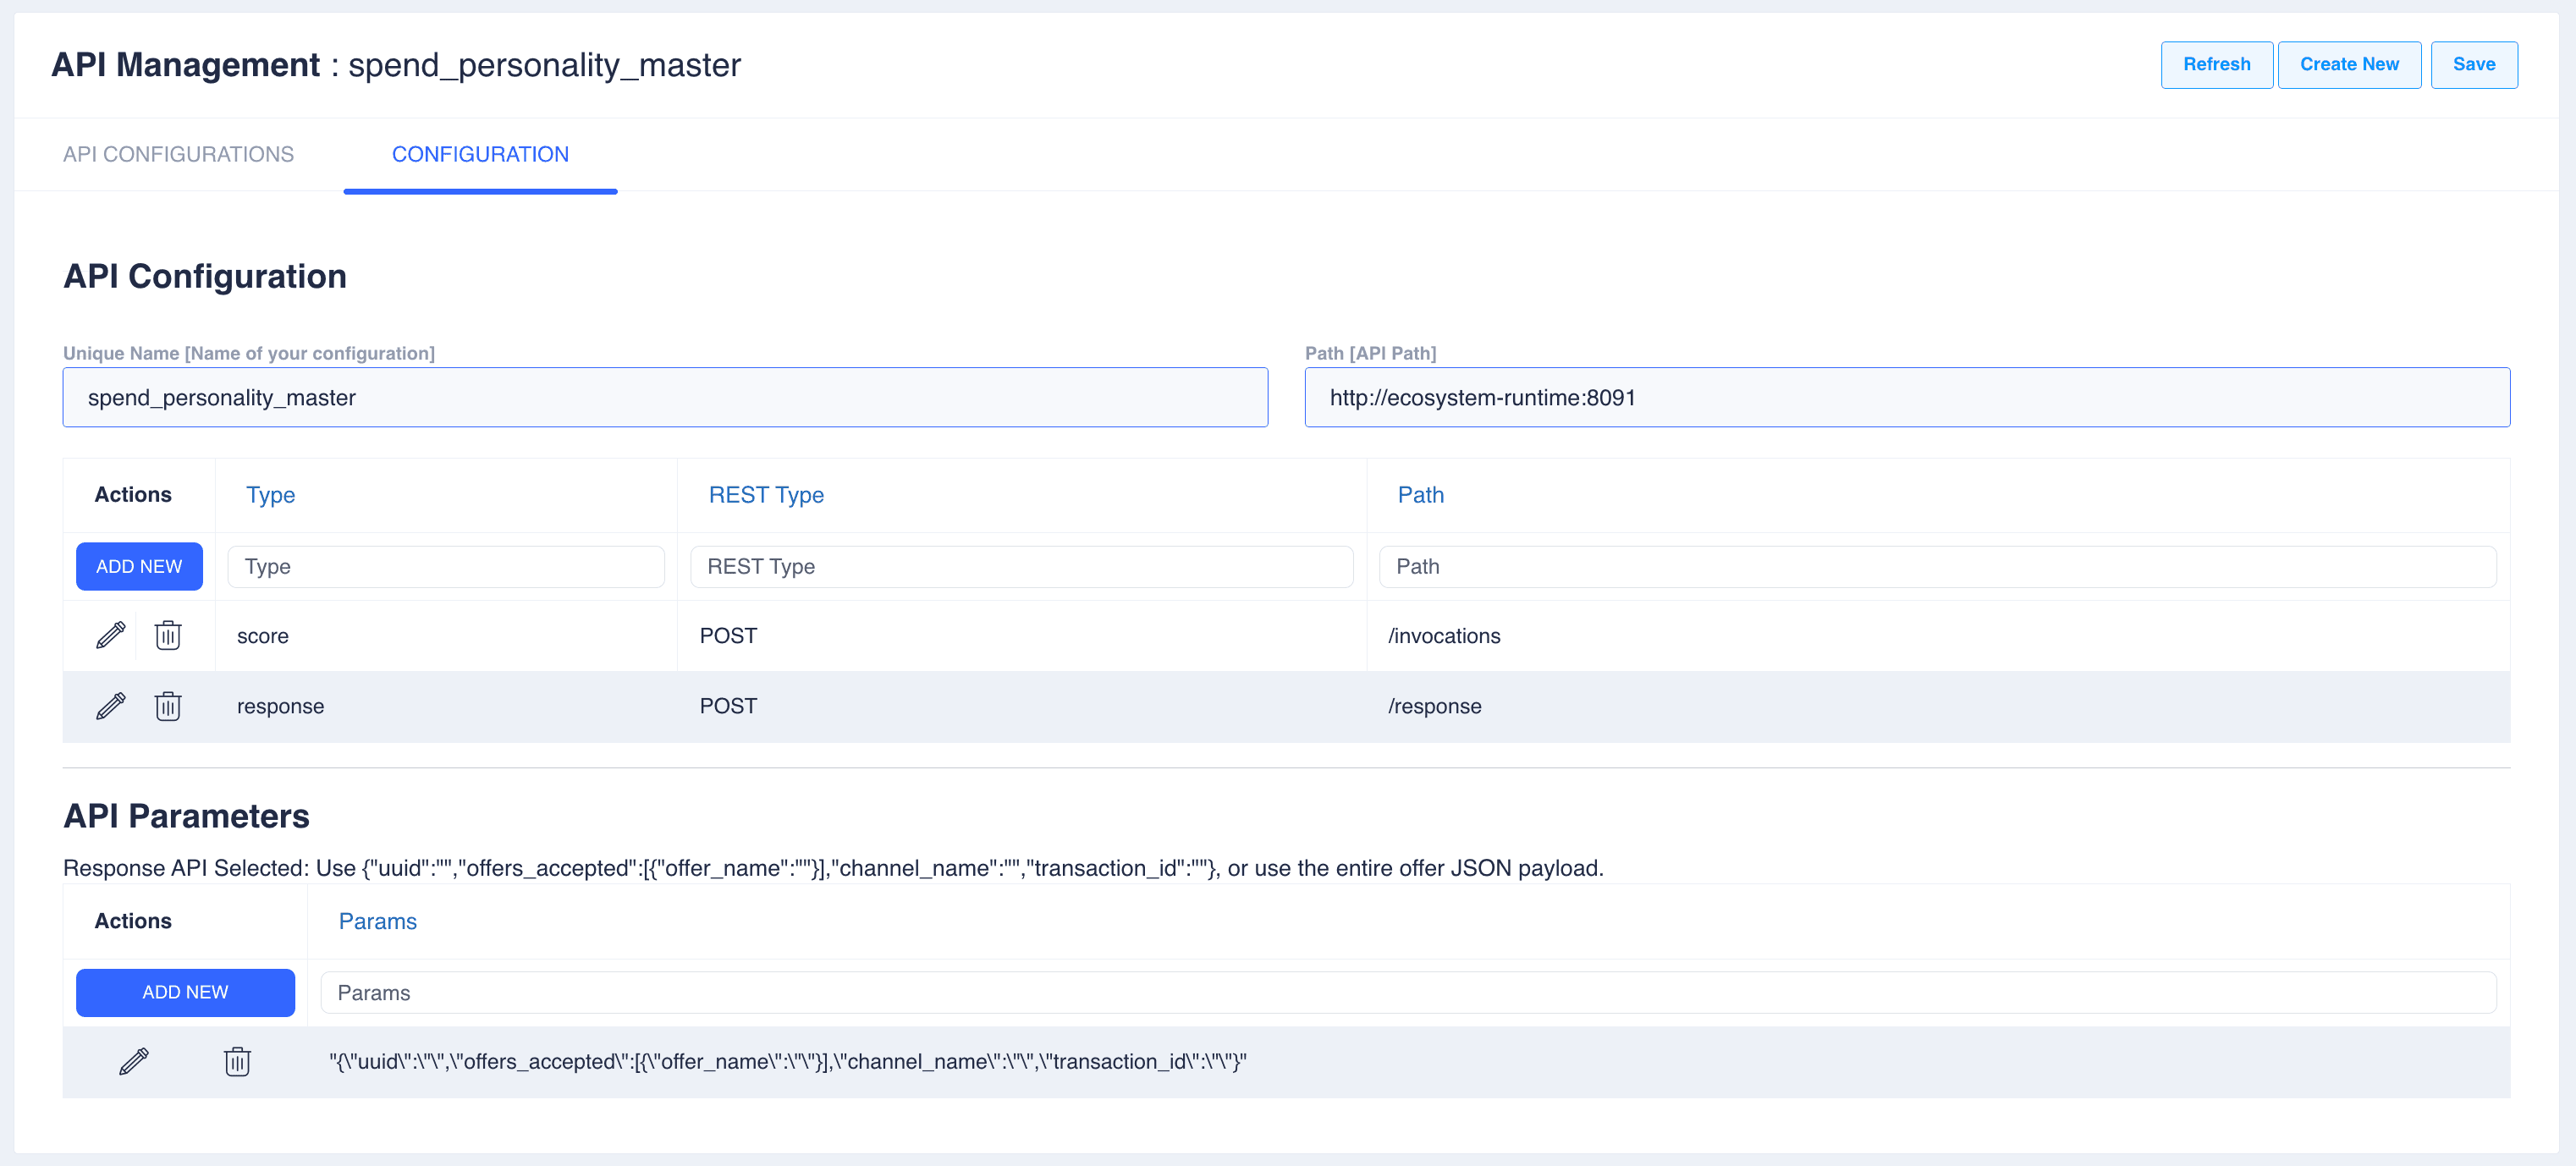Sort by Params column header
The width and height of the screenshot is (2576, 1166).
[x=377, y=921]
